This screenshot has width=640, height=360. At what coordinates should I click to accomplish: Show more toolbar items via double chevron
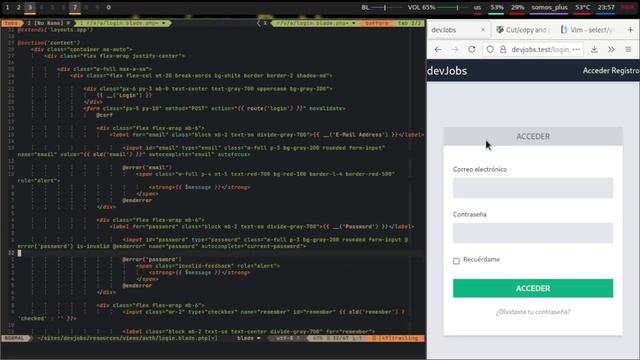point(611,49)
